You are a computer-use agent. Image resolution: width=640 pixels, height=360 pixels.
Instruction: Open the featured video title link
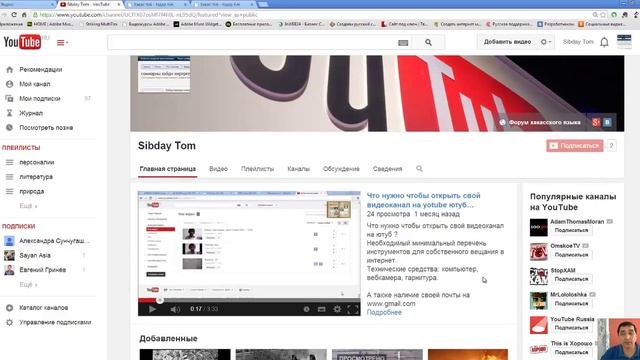(x=423, y=200)
